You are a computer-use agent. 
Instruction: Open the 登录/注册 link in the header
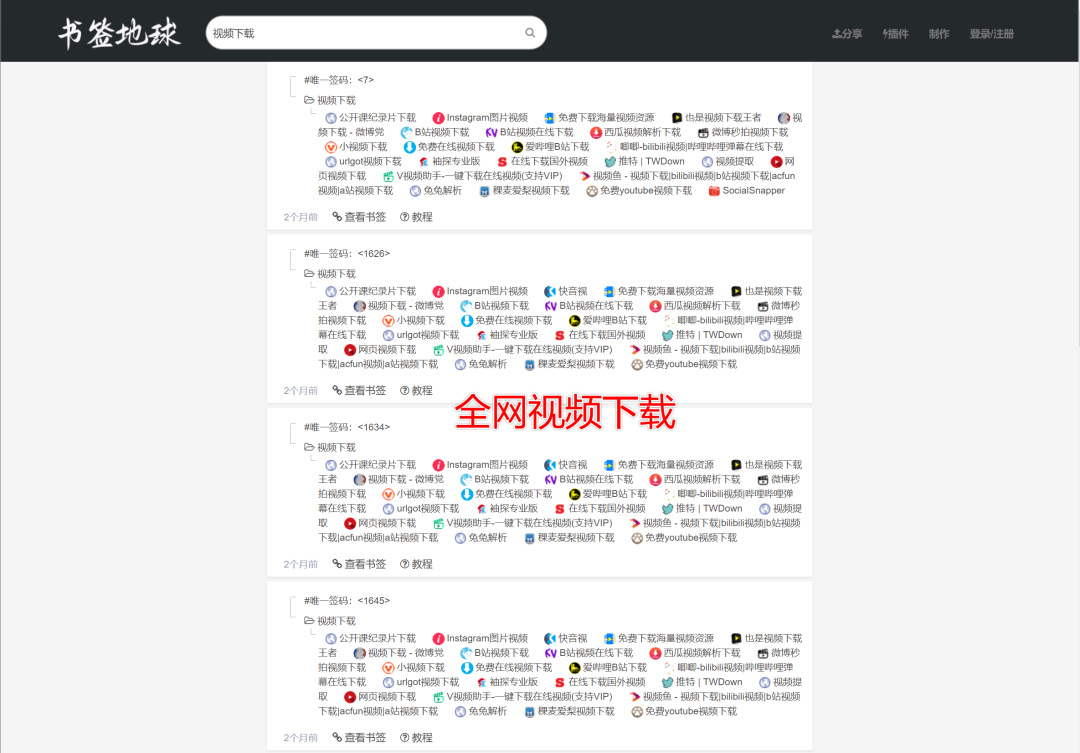tap(991, 34)
